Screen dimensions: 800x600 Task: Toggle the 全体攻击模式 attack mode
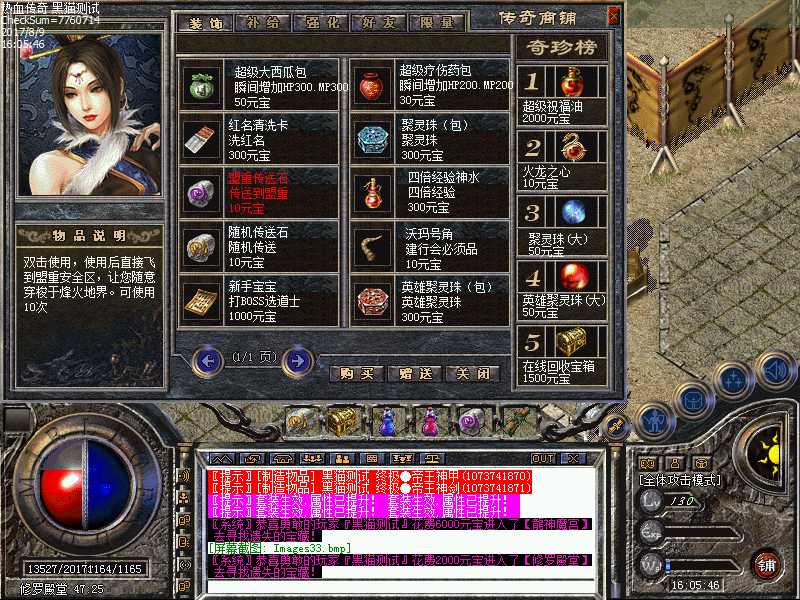pos(679,478)
